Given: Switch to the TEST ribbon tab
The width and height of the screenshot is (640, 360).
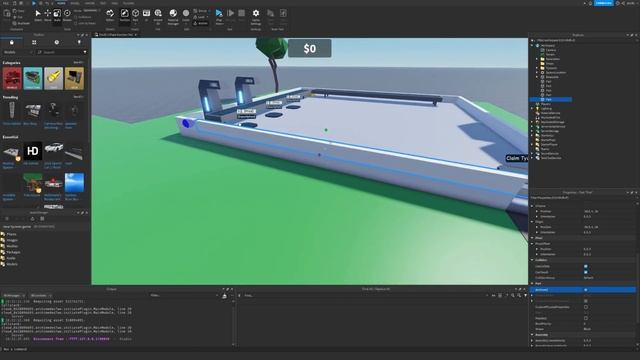Looking at the screenshot, I should (x=103, y=3).
